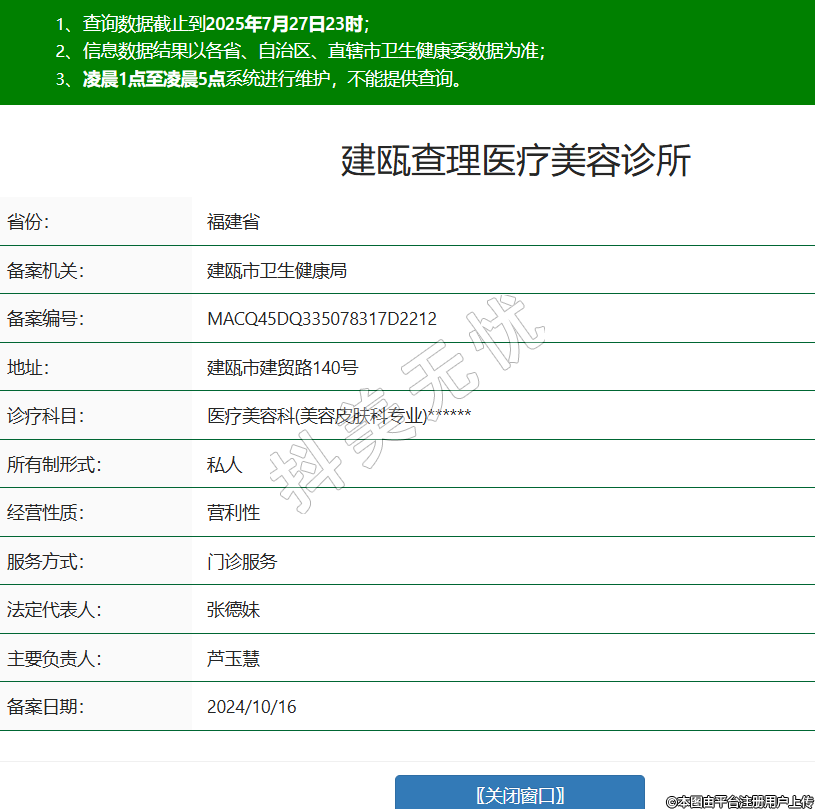Image resolution: width=815 pixels, height=809 pixels.
Task: Select the province value 福建省
Action: click(x=233, y=222)
